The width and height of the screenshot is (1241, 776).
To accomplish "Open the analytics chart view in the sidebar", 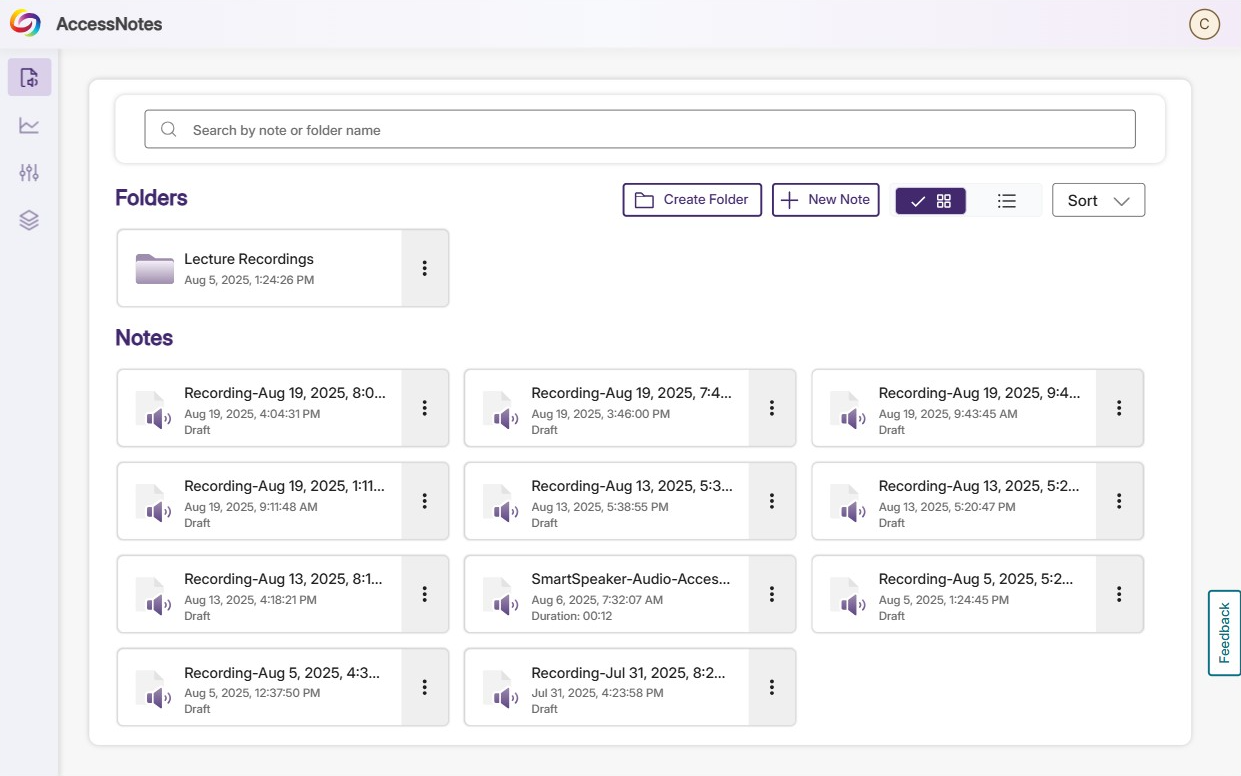I will click(28, 124).
